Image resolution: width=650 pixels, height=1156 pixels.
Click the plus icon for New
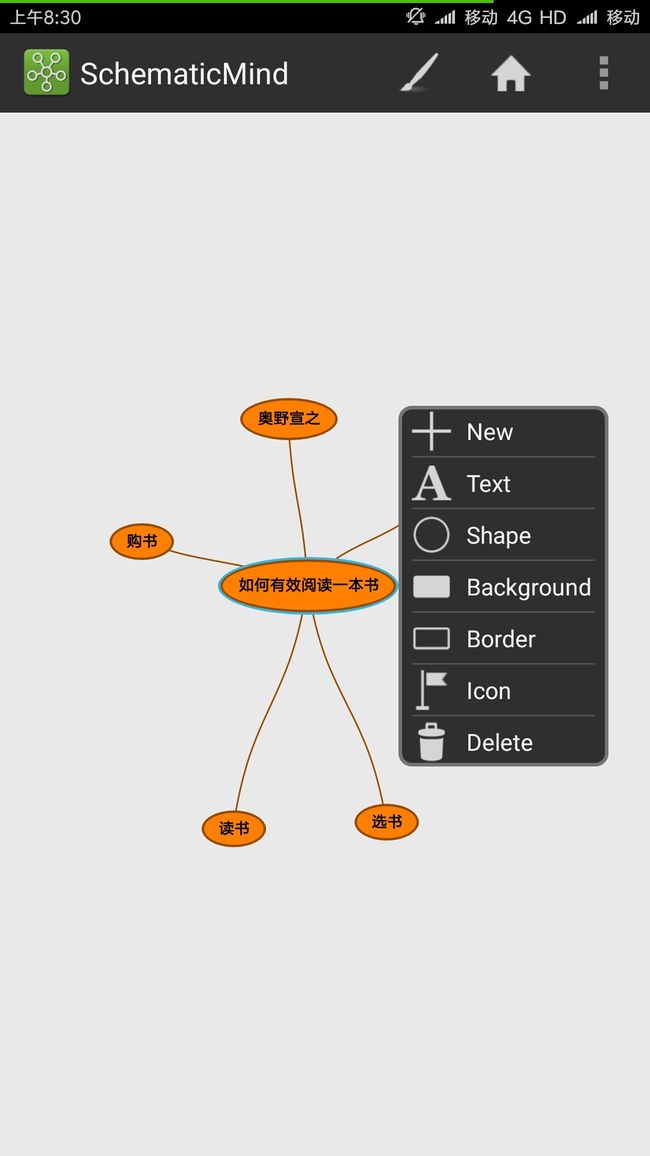(x=431, y=431)
